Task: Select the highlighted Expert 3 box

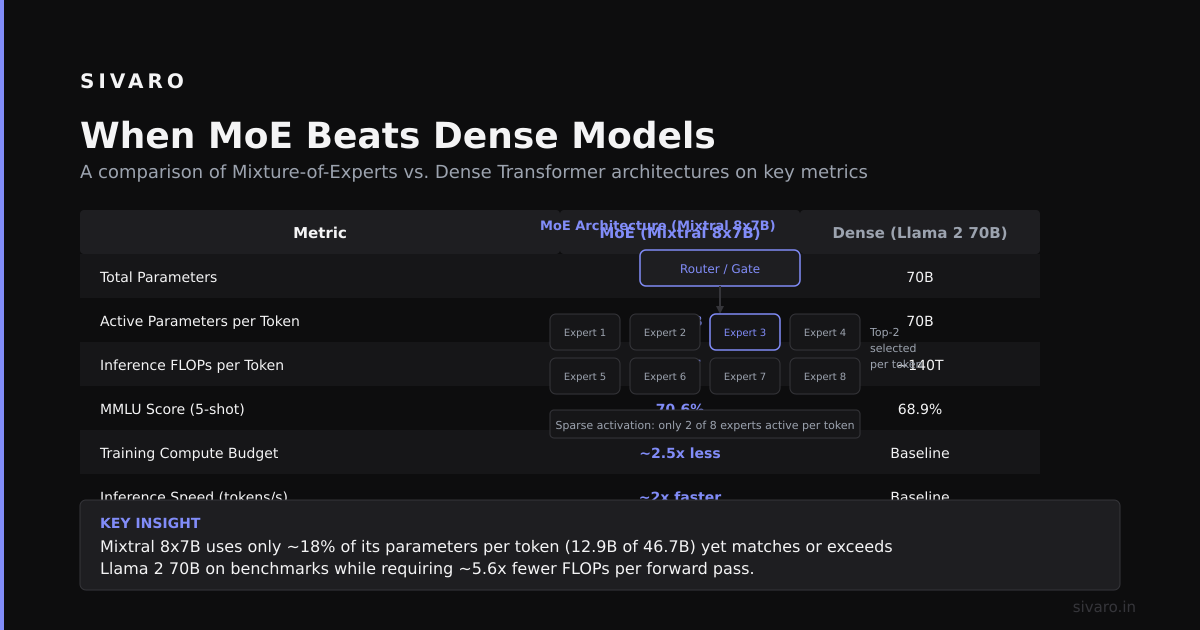Action: [745, 332]
